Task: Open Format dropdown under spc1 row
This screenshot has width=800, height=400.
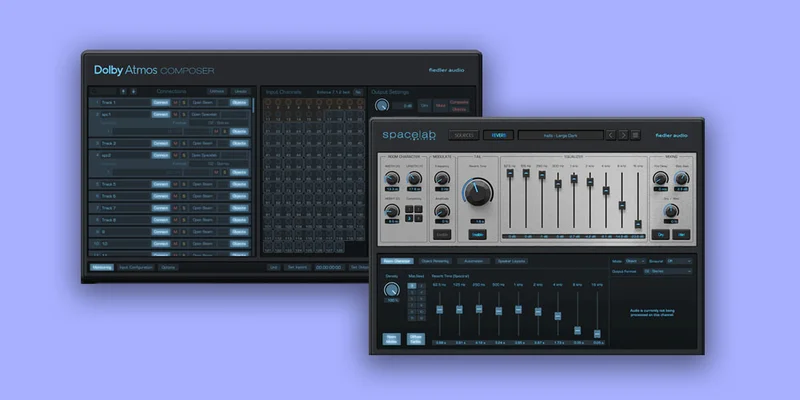Action: [219, 123]
